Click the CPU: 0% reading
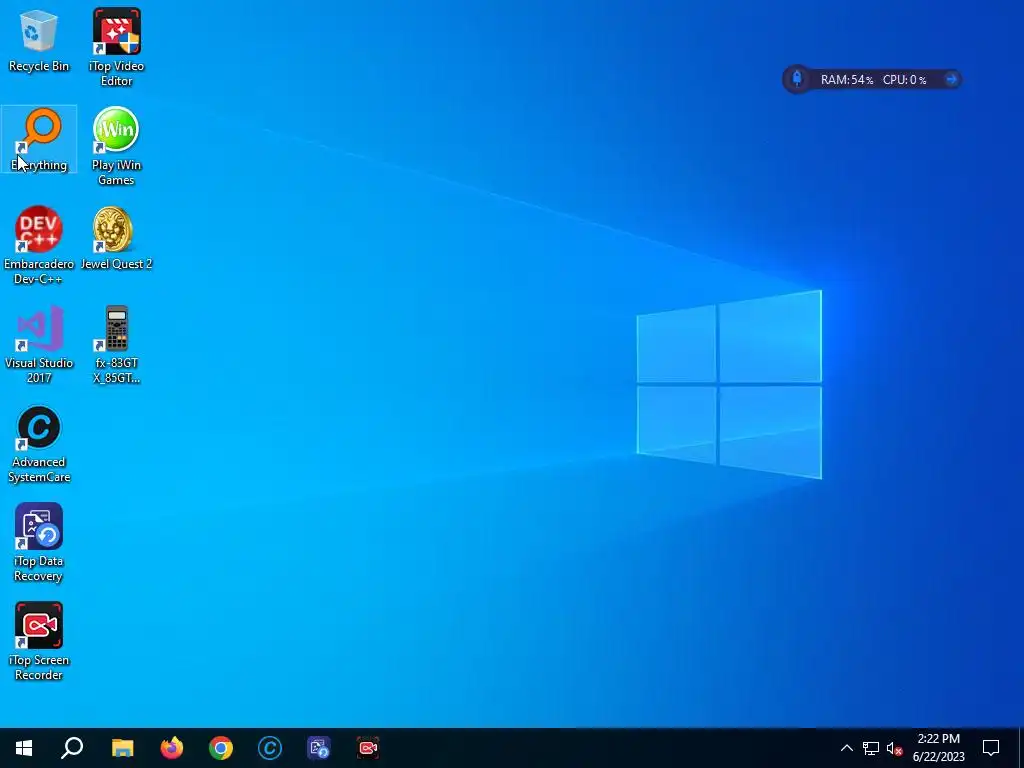 (x=904, y=80)
